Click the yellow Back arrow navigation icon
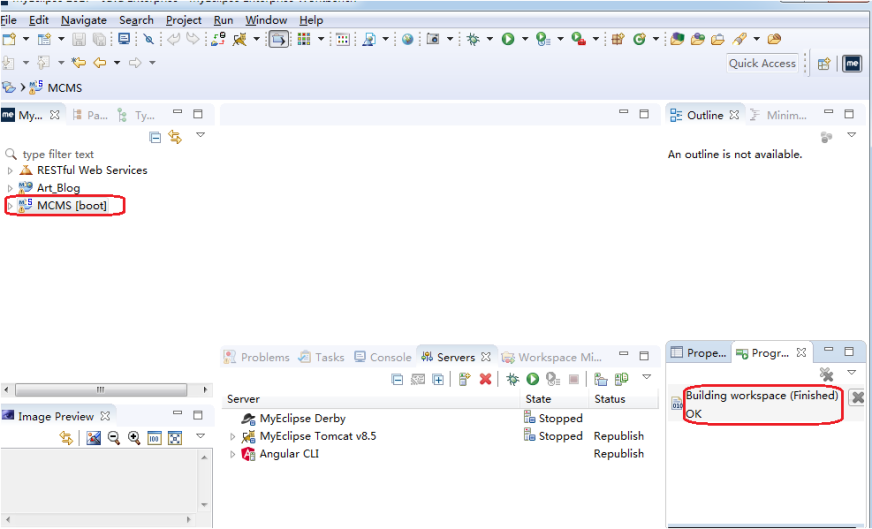 point(100,63)
